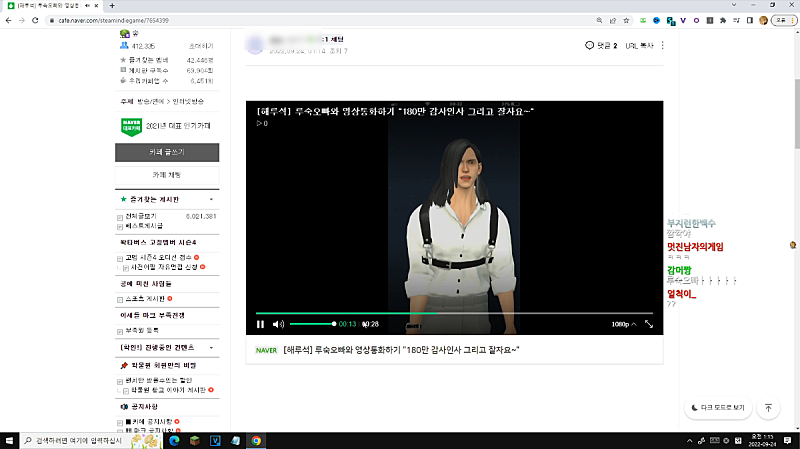This screenshot has width=800, height=449.
Task: Open 카페 채팅 cafe chat button
Action: [167, 175]
